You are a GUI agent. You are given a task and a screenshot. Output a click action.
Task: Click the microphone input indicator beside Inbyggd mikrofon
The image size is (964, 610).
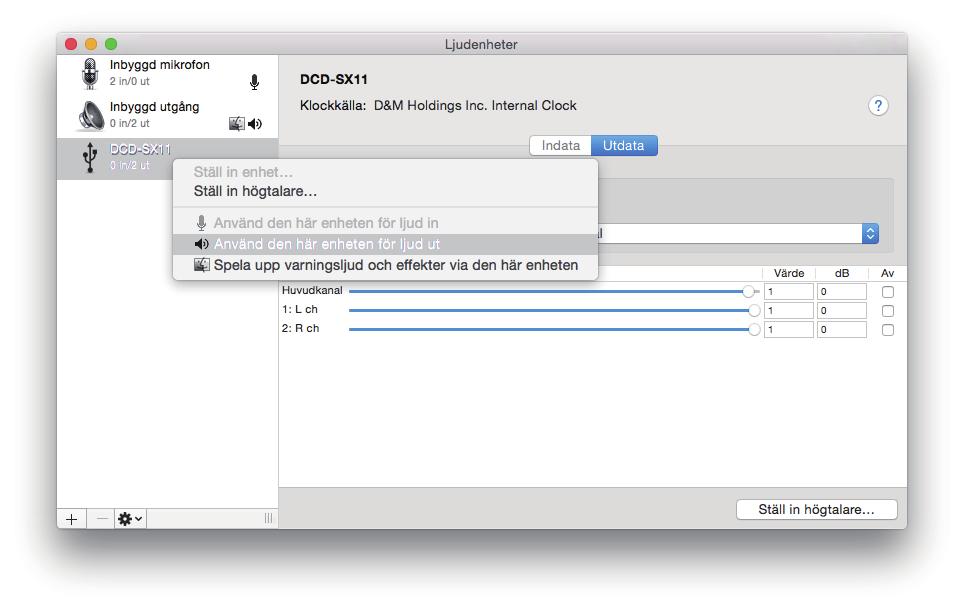click(255, 82)
